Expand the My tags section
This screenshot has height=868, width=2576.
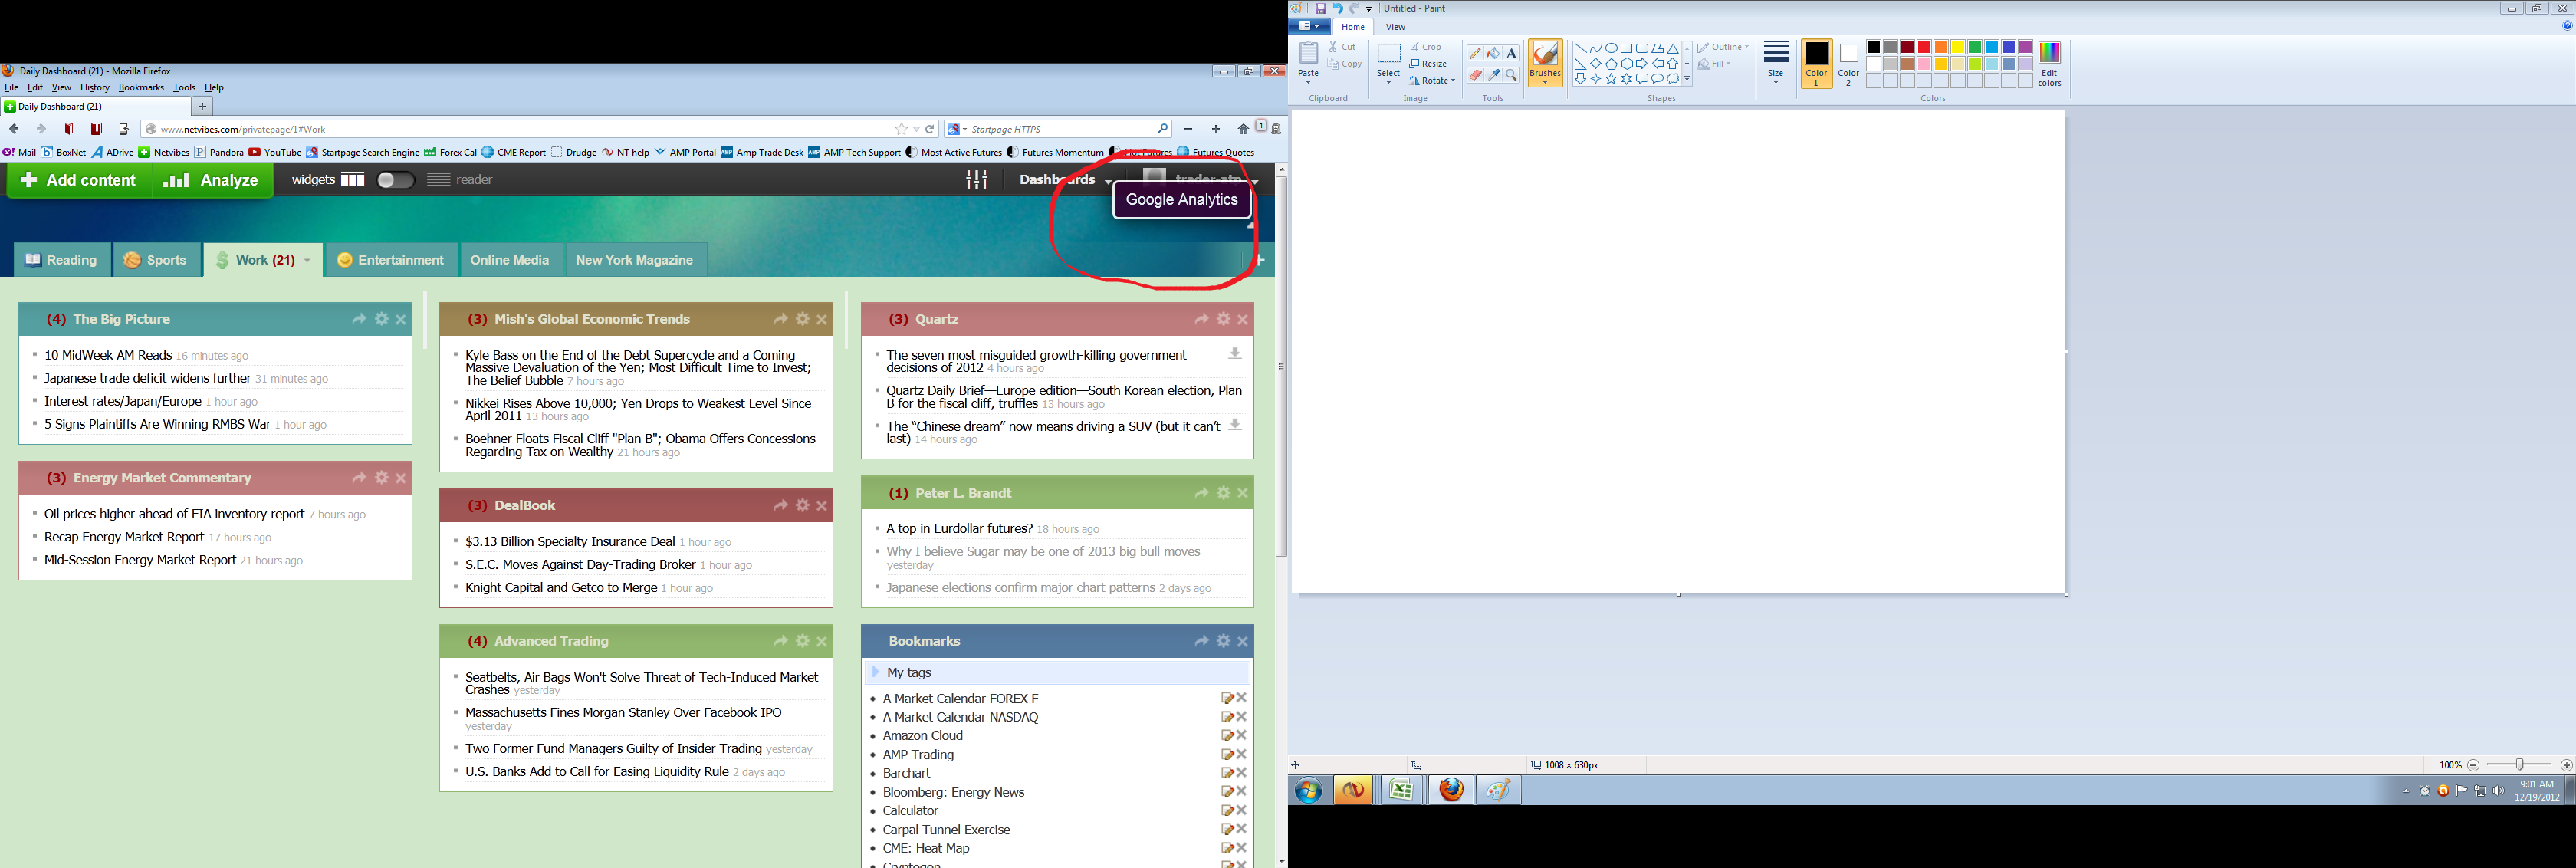(908, 673)
